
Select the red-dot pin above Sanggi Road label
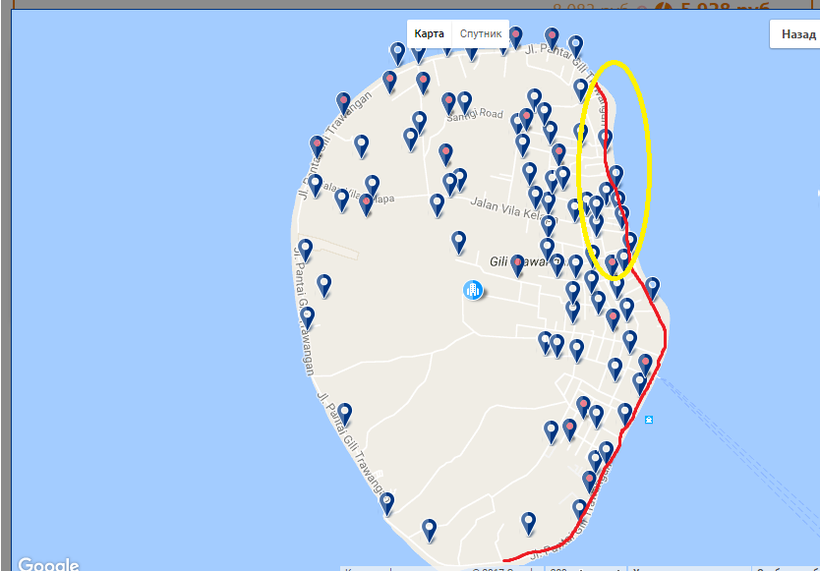(x=448, y=102)
